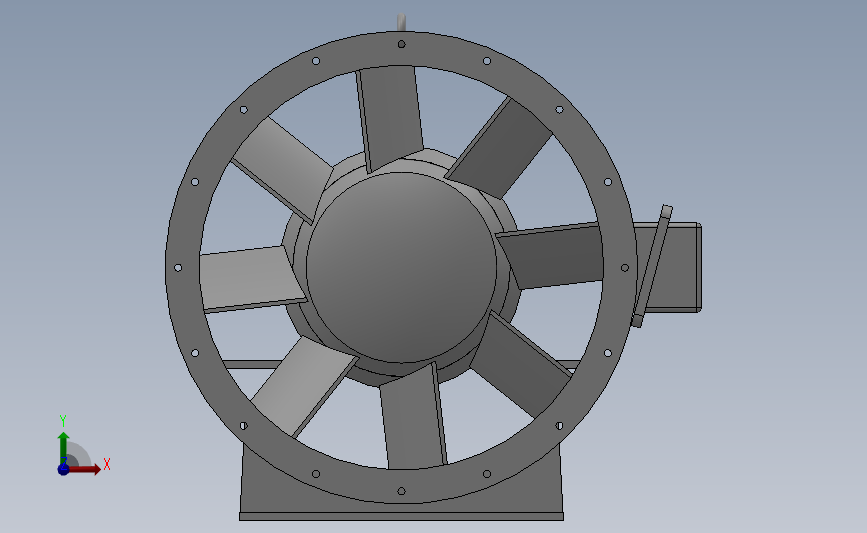This screenshot has width=867, height=533.
Task: Select the central domed hub of the fan
Action: pos(401,268)
